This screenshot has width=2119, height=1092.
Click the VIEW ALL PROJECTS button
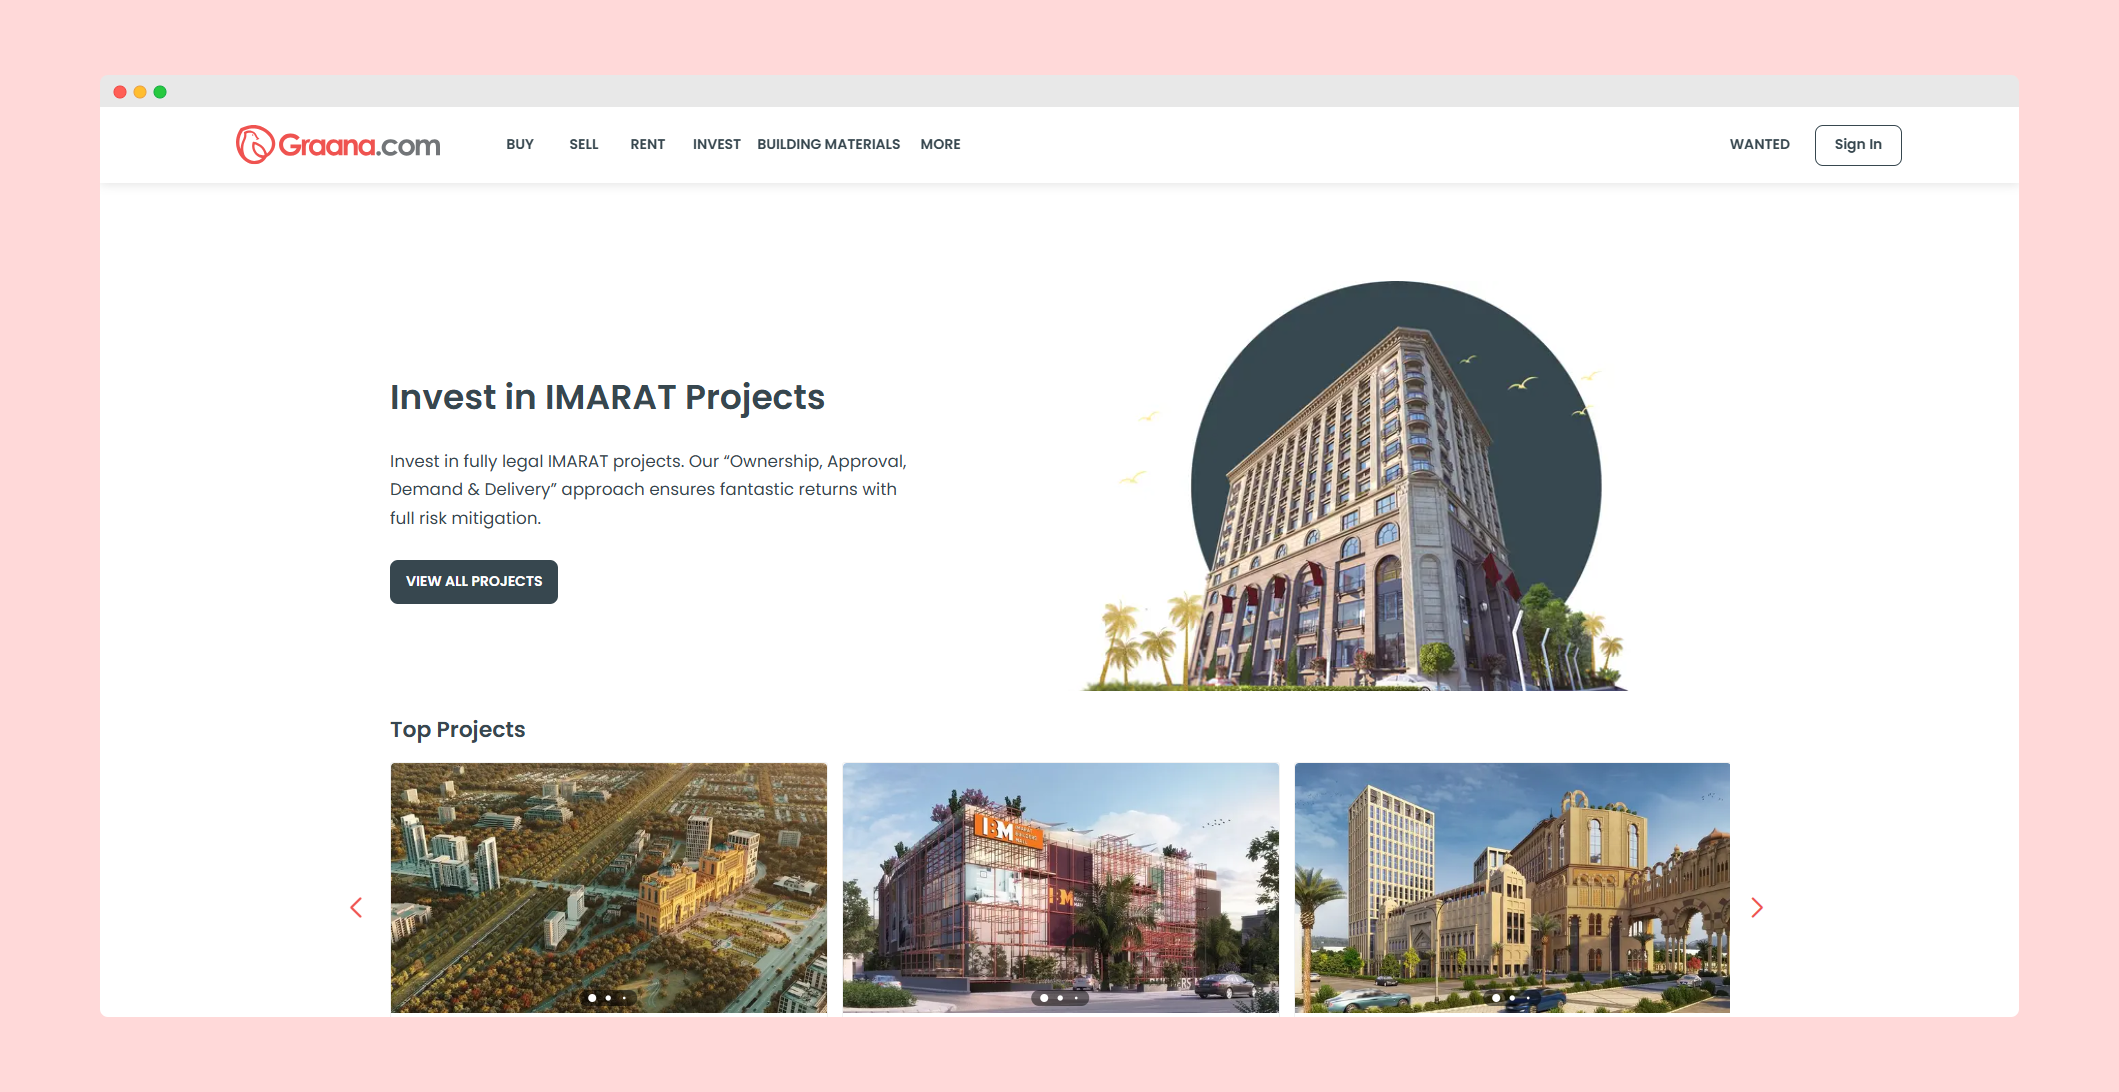pos(474,582)
